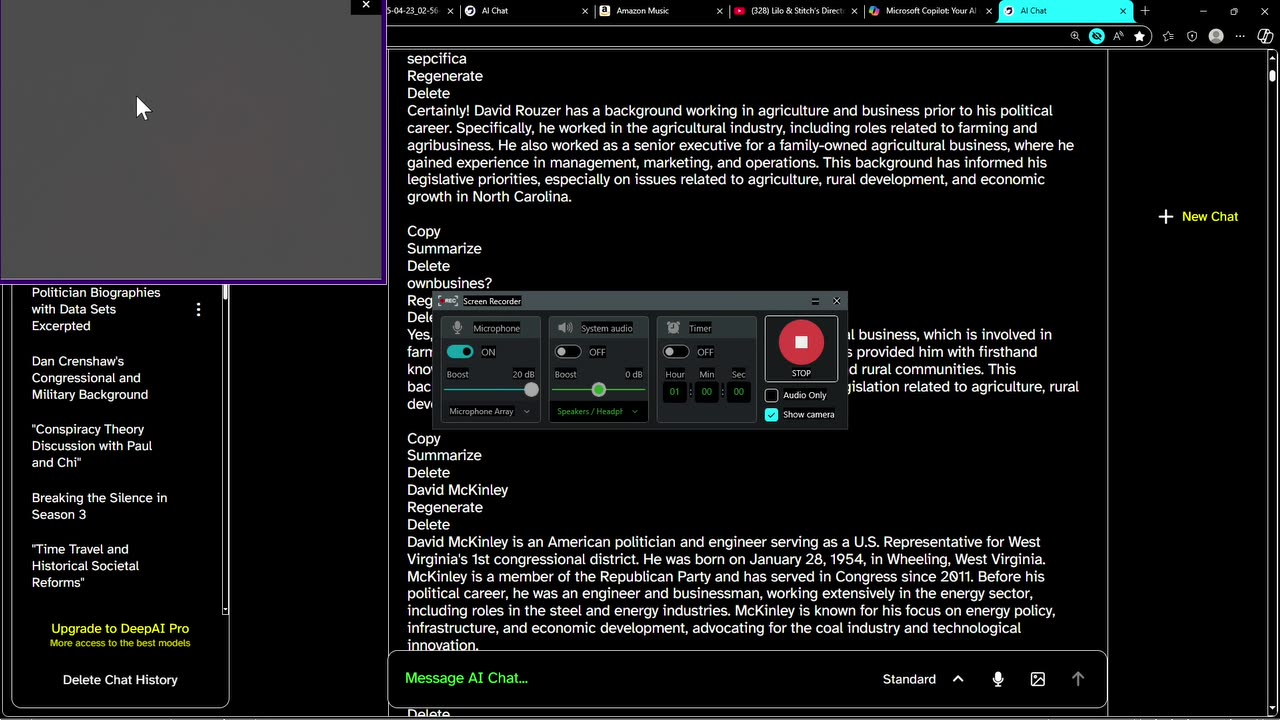Open the Copilot sidebar icon
Viewport: 1280px width, 720px height.
click(1266, 36)
